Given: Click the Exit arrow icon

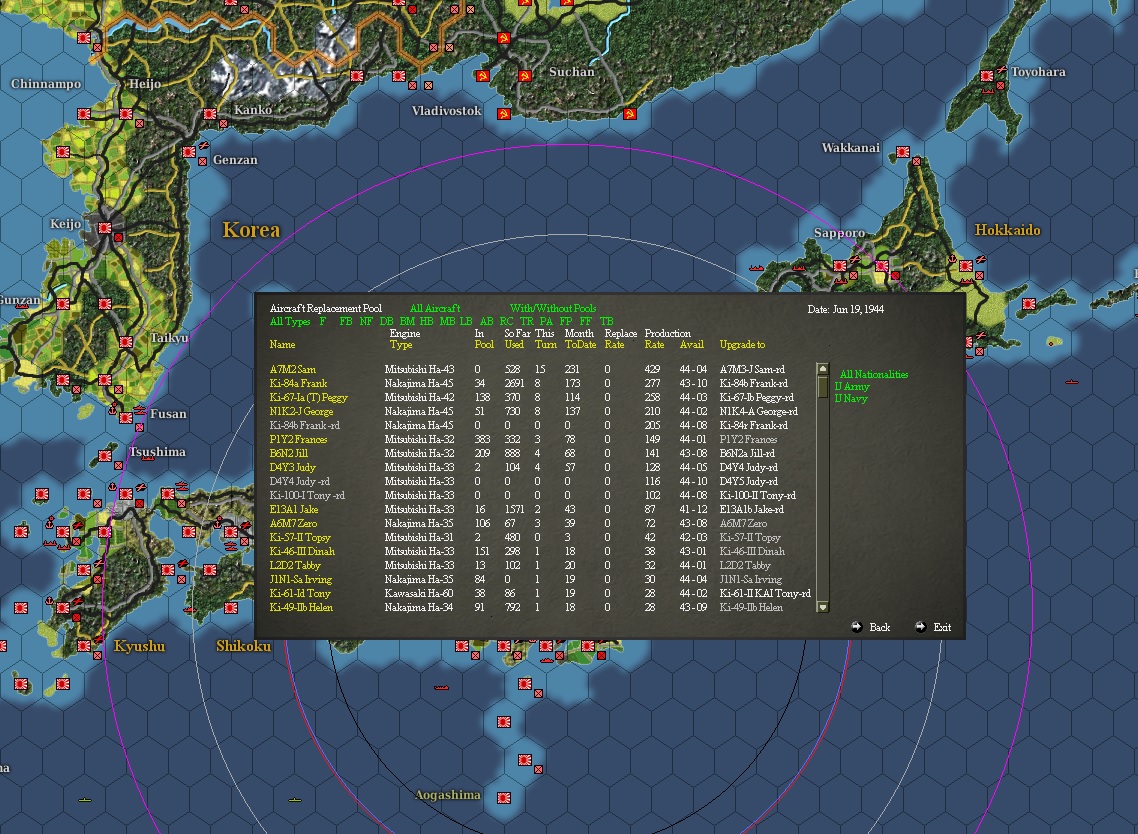Looking at the screenshot, I should (x=920, y=626).
